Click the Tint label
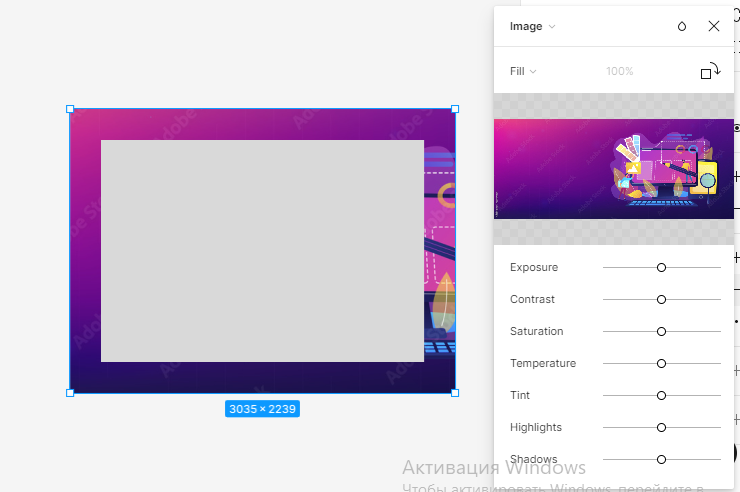This screenshot has width=740, height=492. [520, 395]
